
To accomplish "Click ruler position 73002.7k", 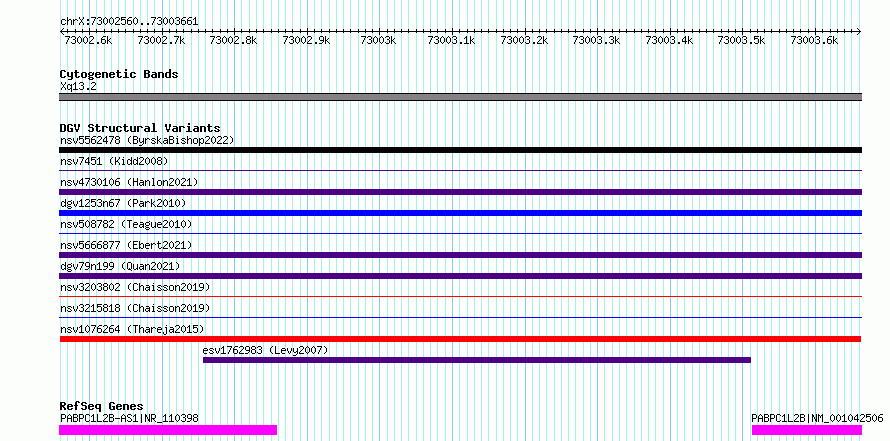I will pyautogui.click(x=161, y=40).
